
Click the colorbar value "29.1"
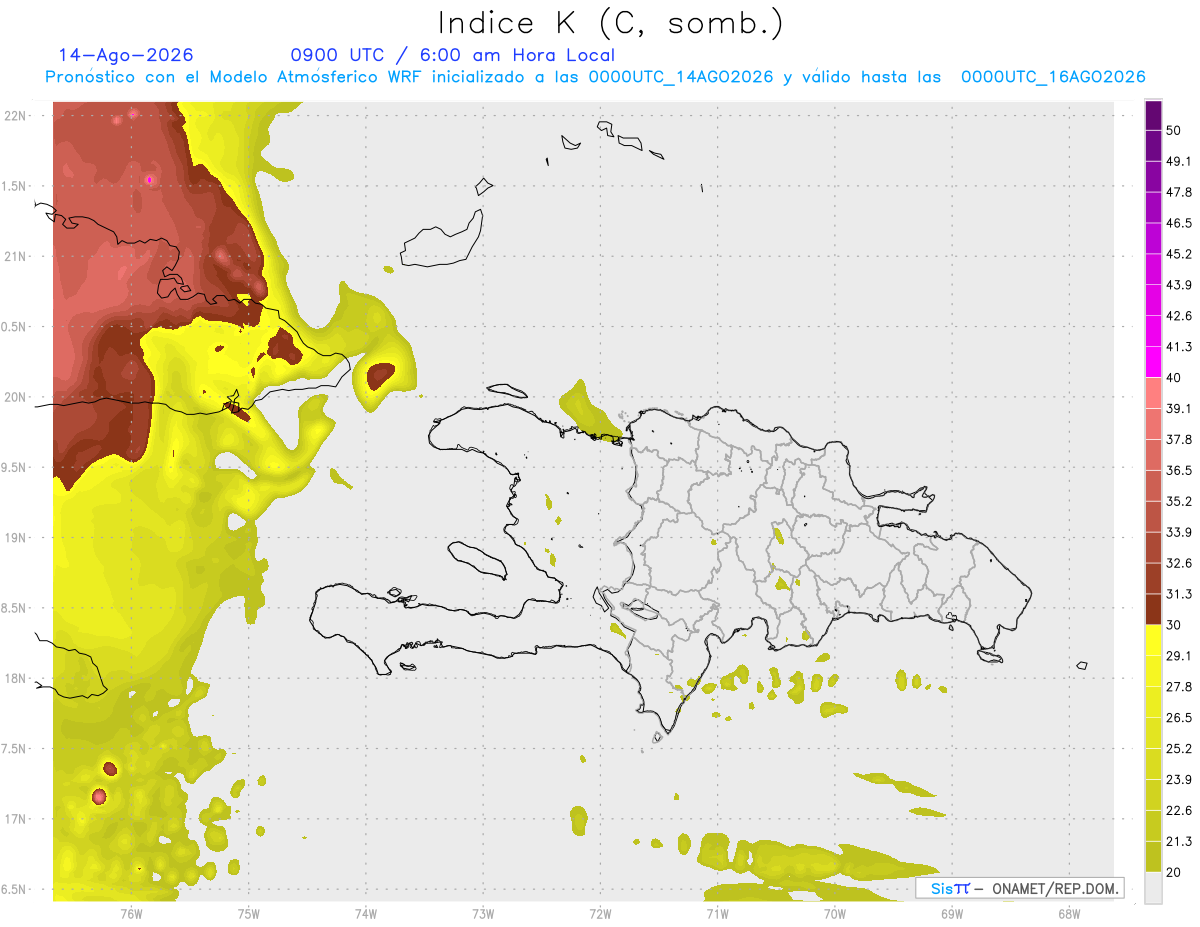[1179, 656]
